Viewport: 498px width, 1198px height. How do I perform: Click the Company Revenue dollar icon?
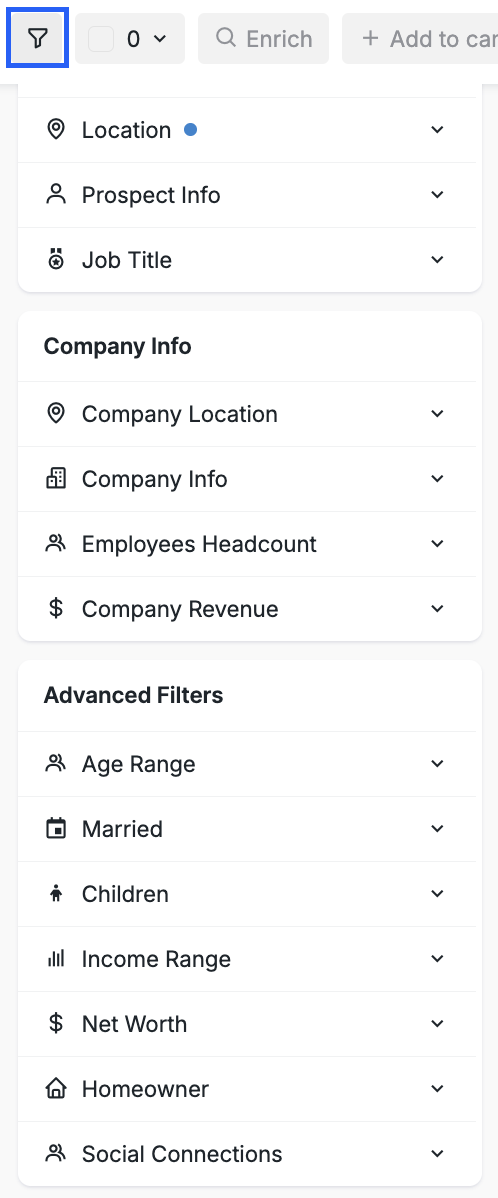coord(56,609)
